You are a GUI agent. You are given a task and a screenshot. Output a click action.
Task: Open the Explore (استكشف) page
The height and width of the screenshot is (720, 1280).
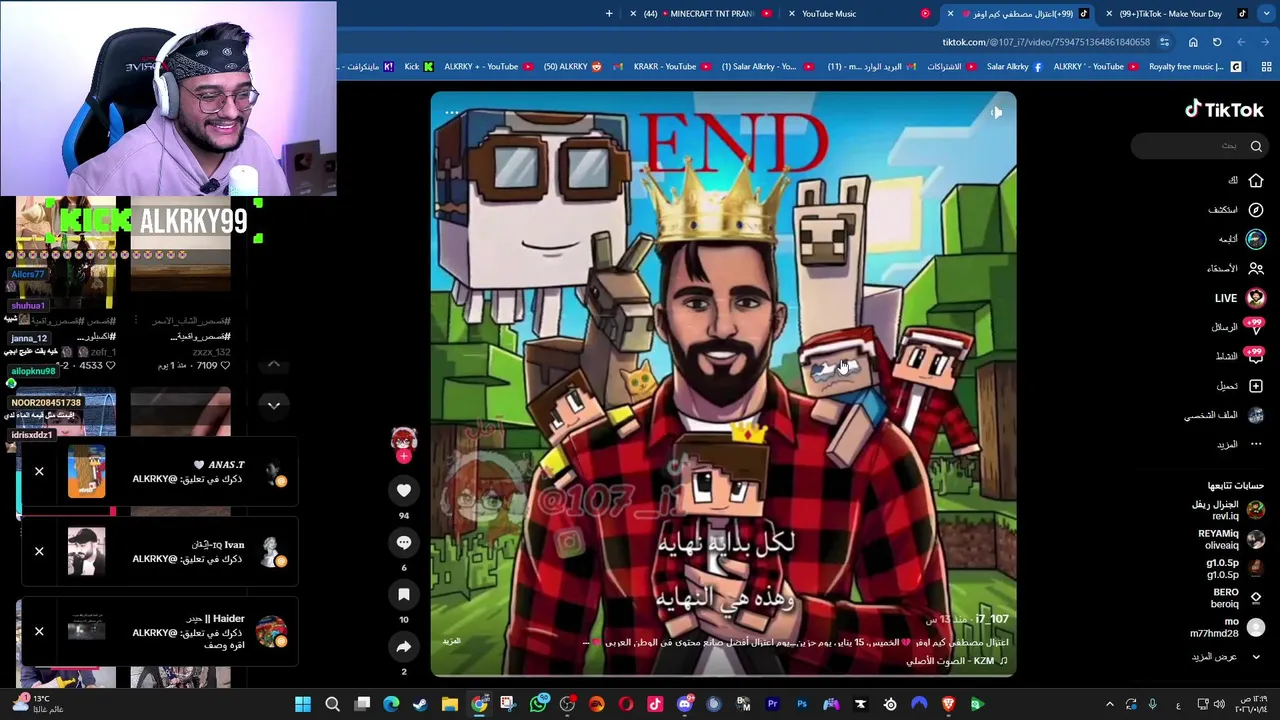[1236, 210]
